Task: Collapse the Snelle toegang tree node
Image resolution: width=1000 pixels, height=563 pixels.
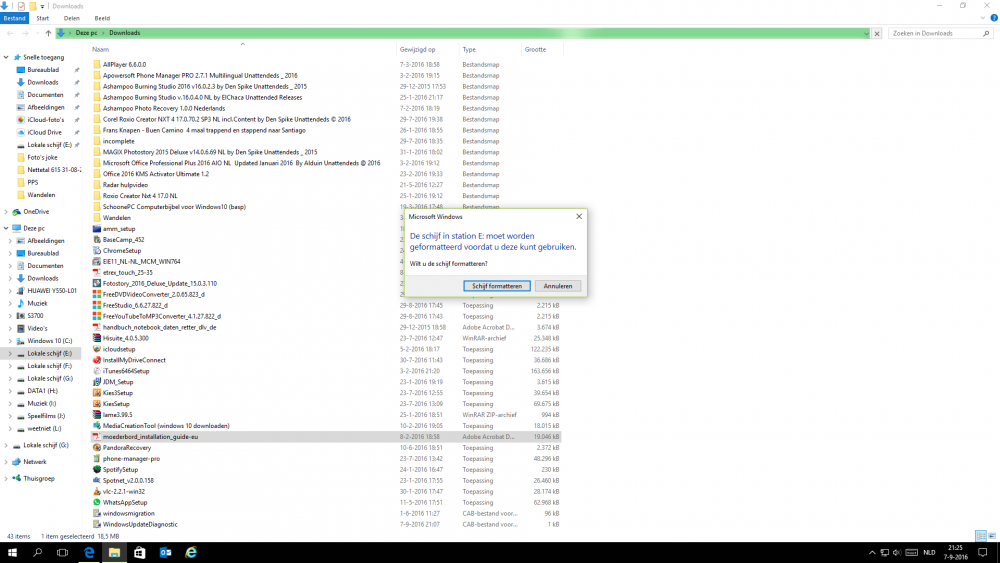Action: 6,57
